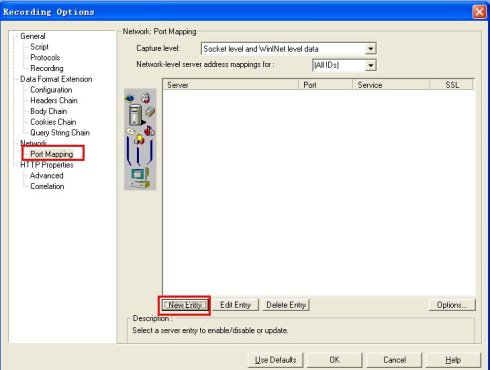Close the Recording Options dialog
This screenshot has height=370, width=490.
point(479,12)
